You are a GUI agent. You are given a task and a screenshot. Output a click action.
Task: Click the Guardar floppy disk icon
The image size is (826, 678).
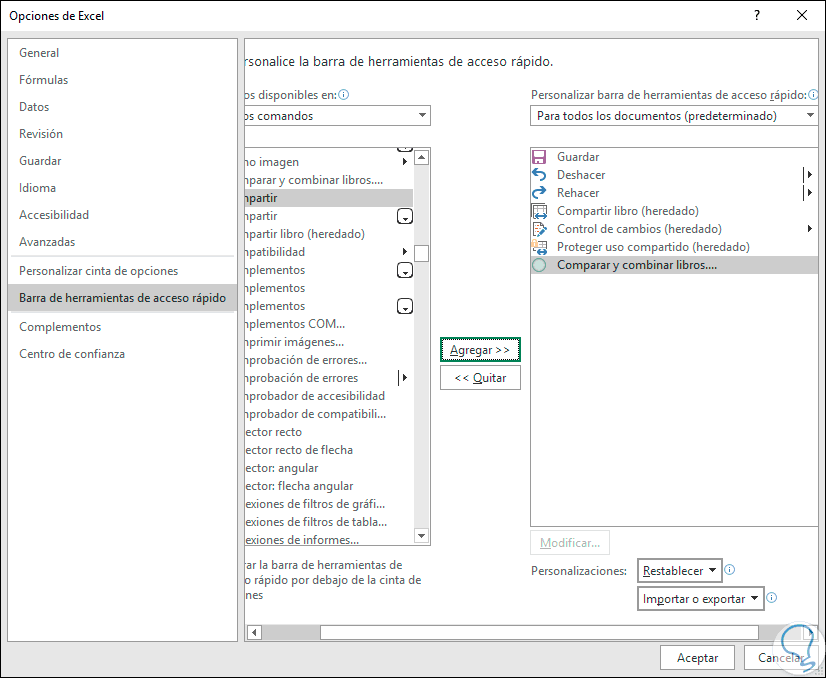539,157
